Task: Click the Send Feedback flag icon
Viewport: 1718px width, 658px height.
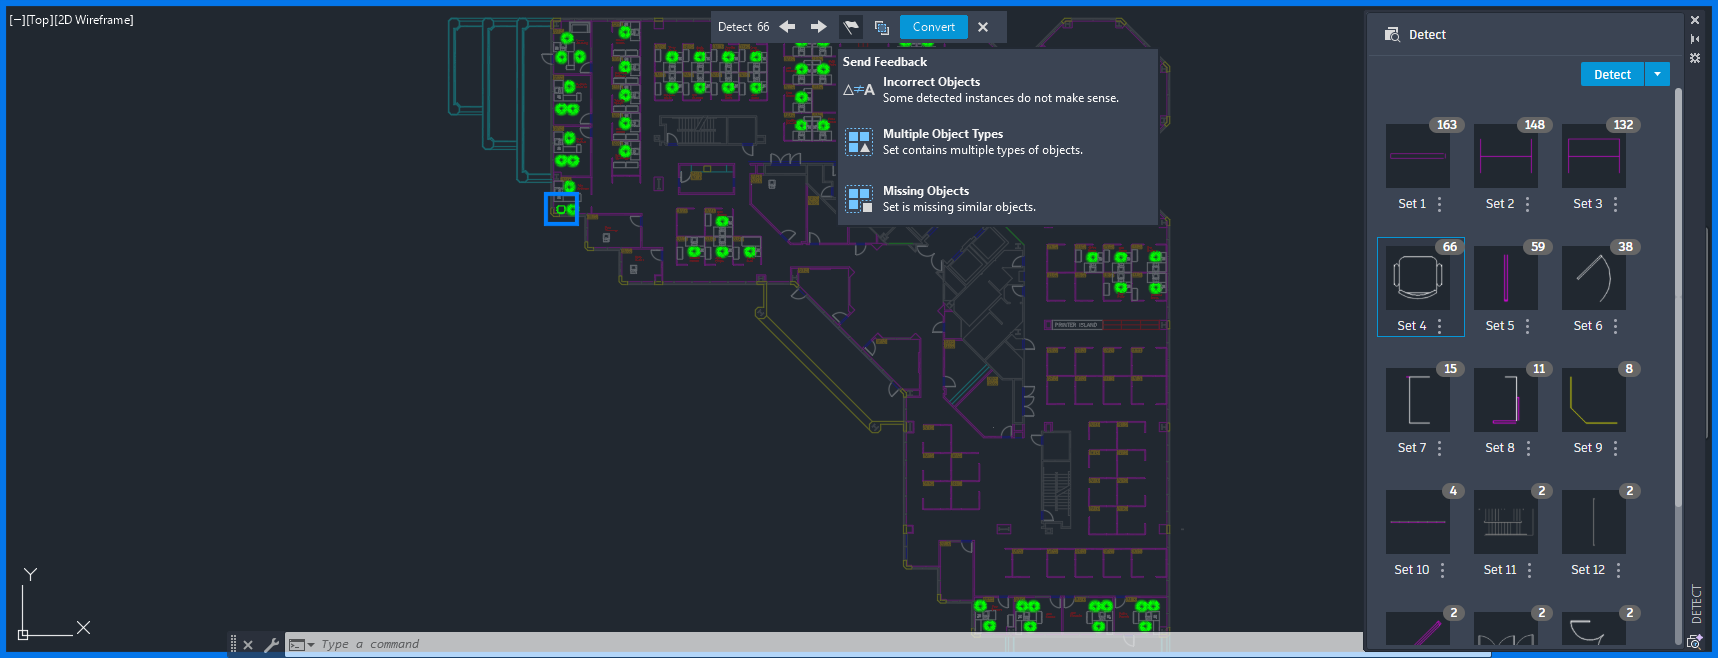Action: click(851, 27)
